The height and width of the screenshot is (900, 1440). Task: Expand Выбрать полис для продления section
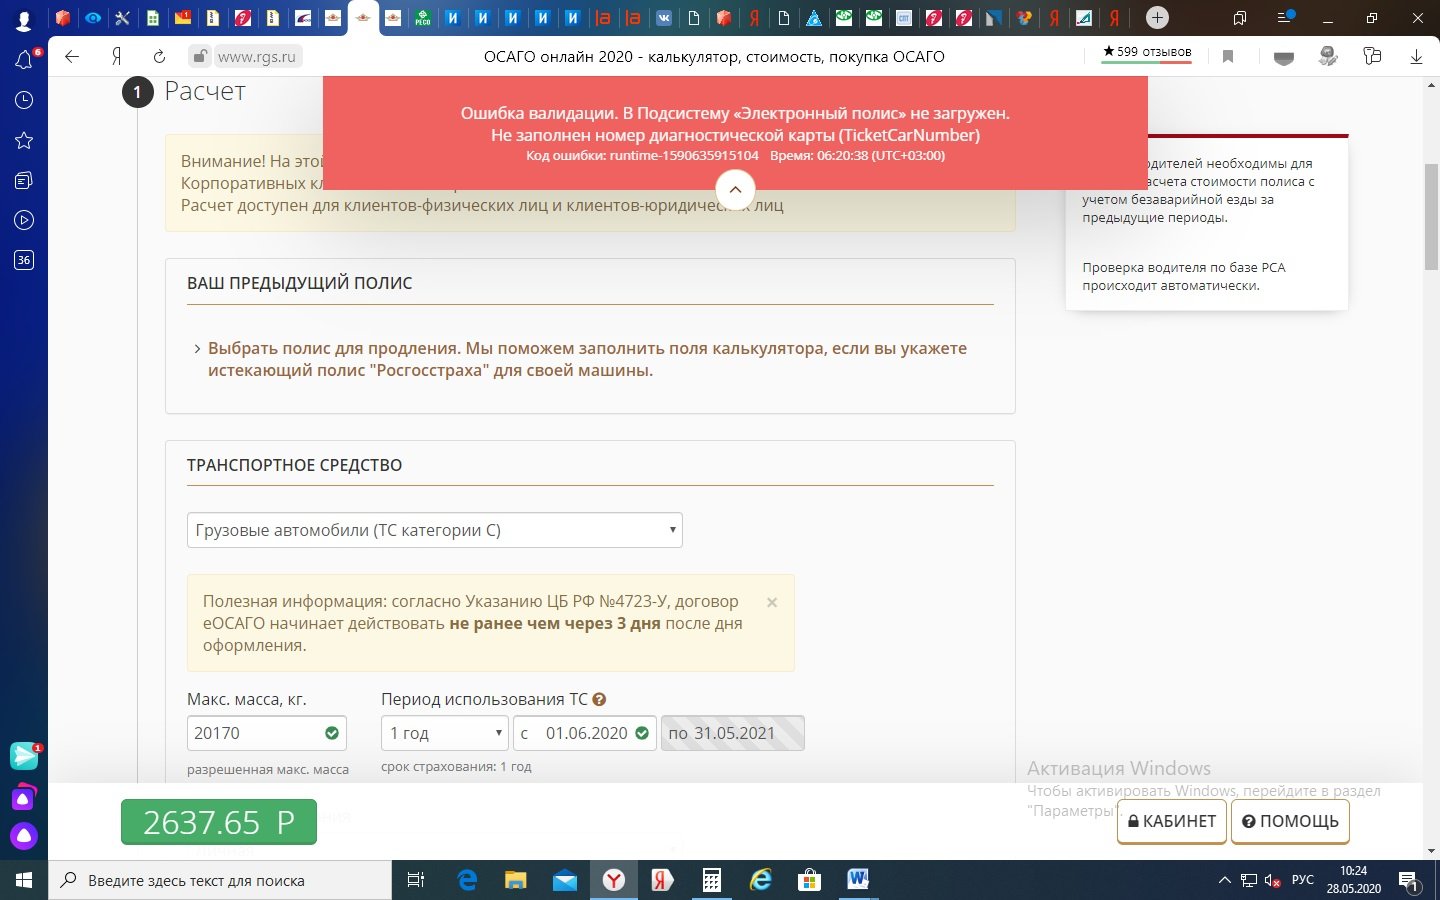click(587, 359)
